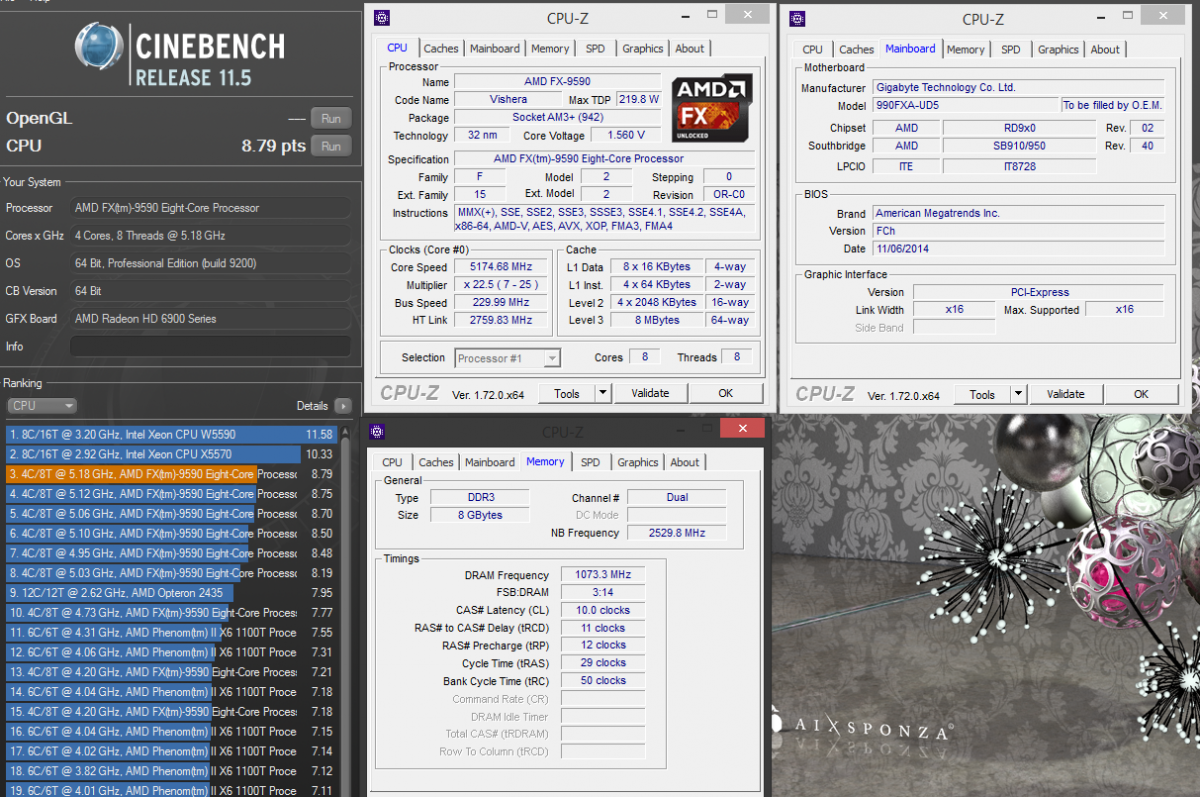Click Tools button in Mainboard window

coord(982,395)
